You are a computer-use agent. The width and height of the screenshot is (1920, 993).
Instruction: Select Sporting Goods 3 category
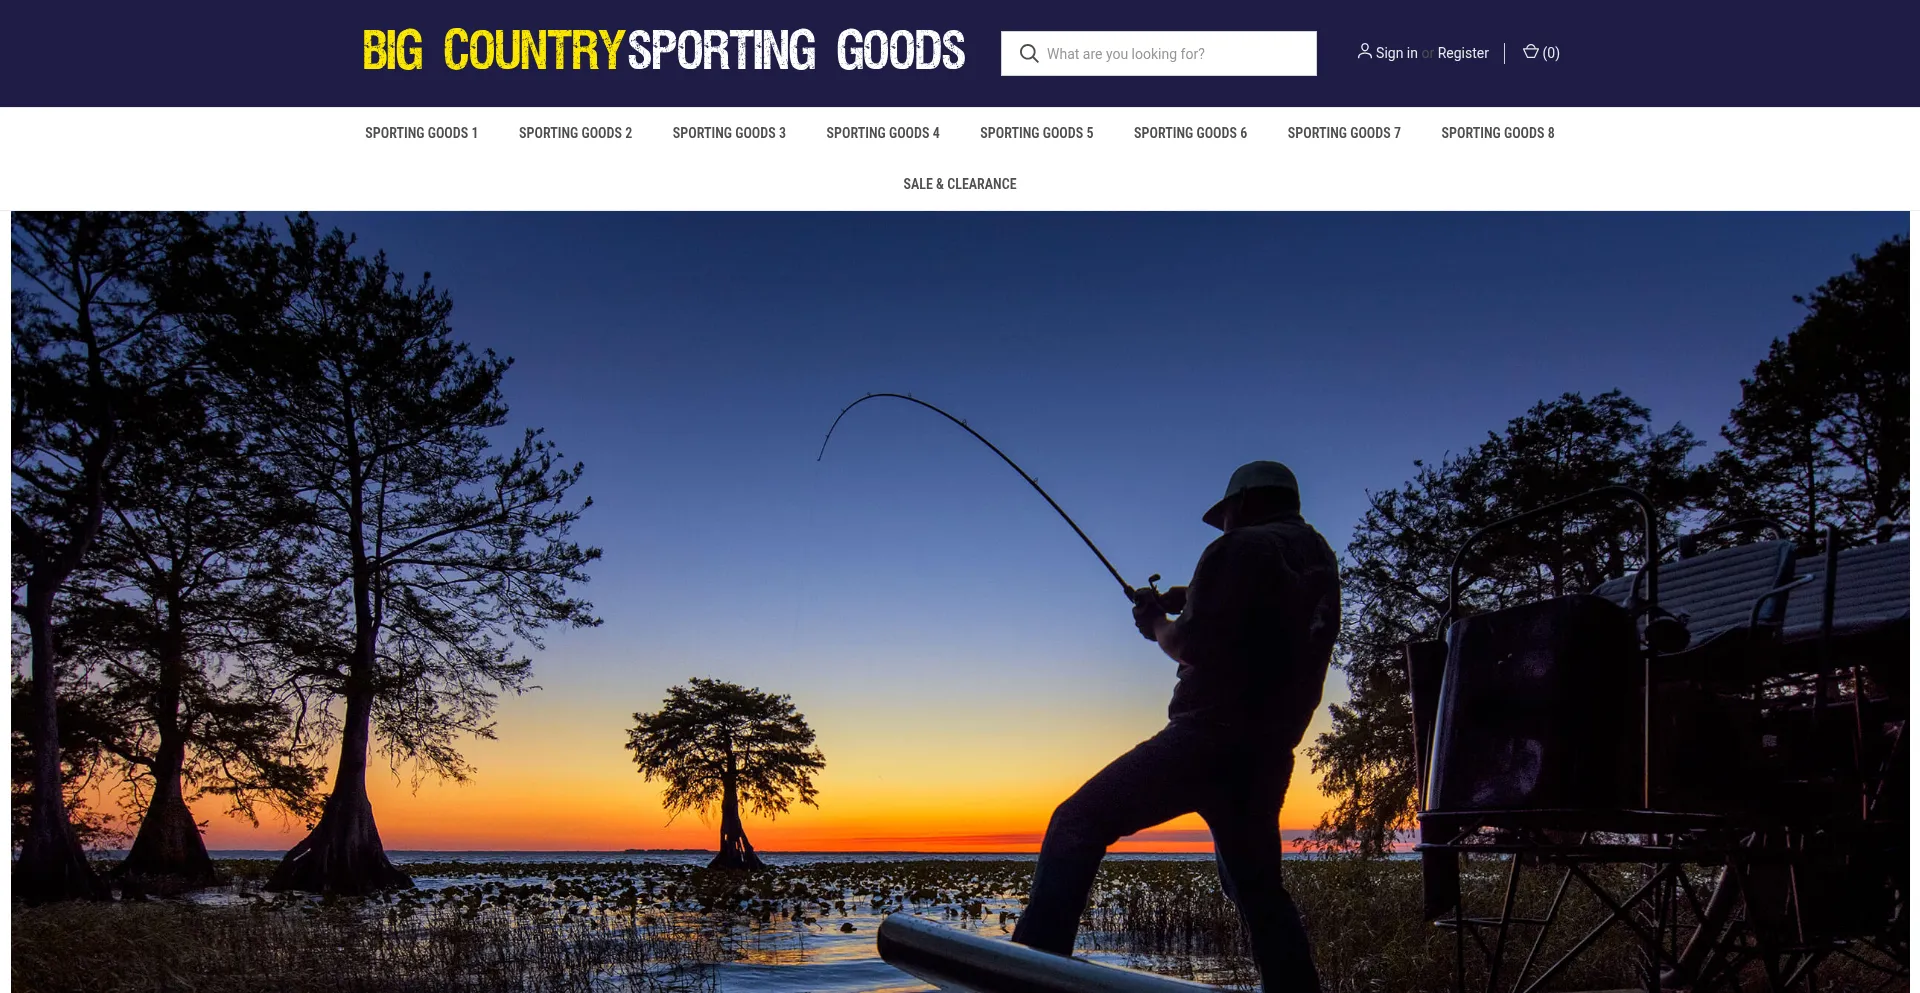click(729, 133)
